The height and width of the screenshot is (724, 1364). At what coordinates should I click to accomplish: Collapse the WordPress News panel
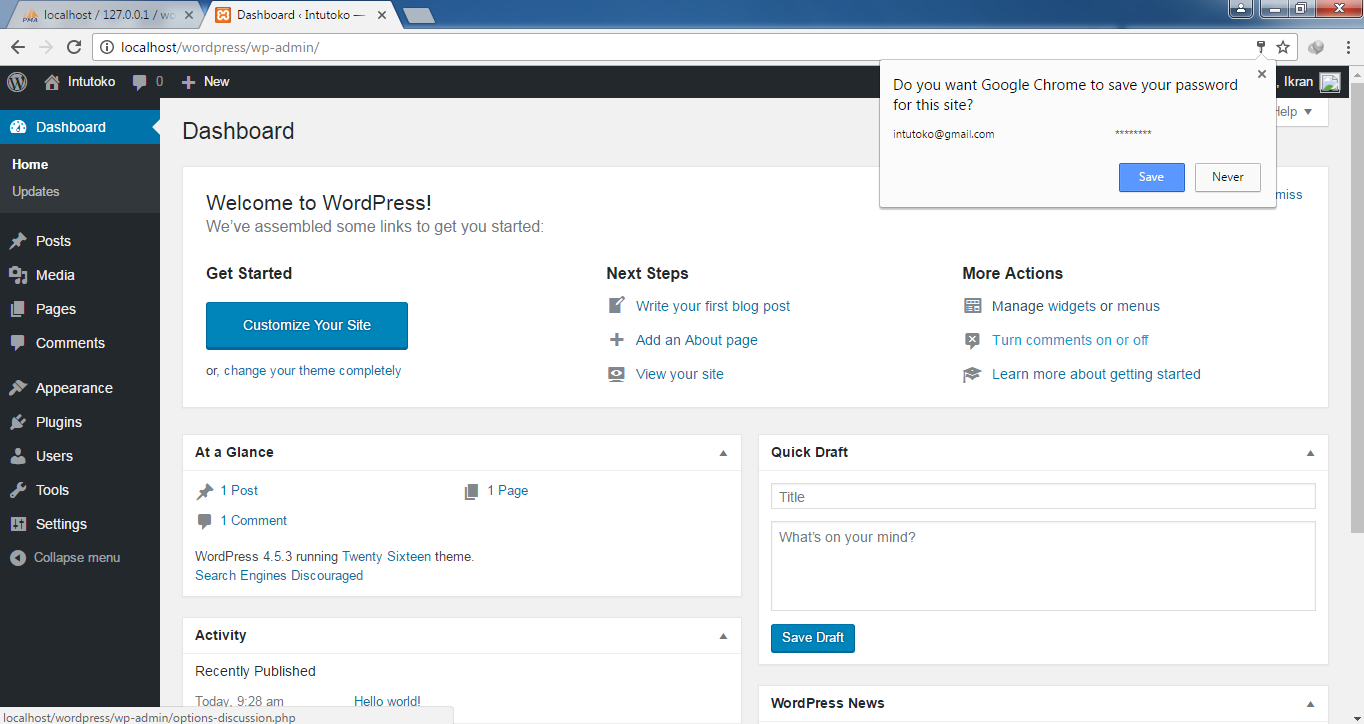pyautogui.click(x=1310, y=704)
